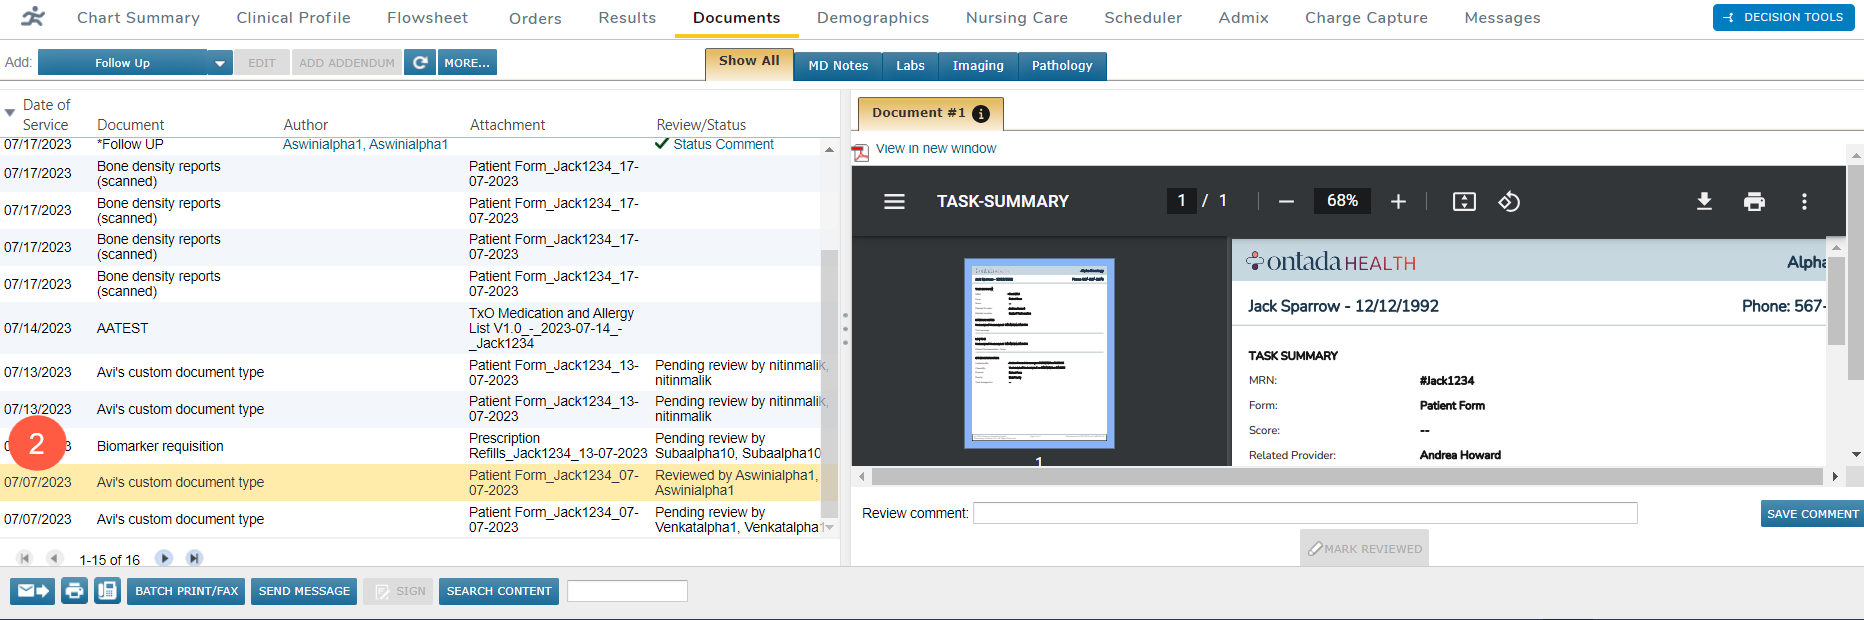
Task: Click the Save Comment button
Action: click(x=1811, y=514)
